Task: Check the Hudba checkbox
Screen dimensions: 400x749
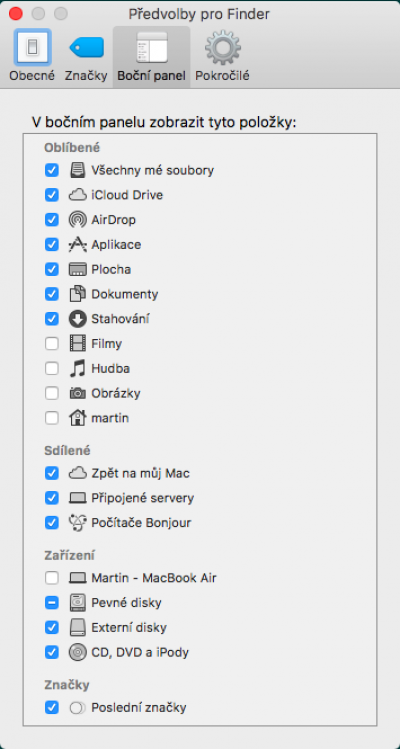Action: coord(52,368)
